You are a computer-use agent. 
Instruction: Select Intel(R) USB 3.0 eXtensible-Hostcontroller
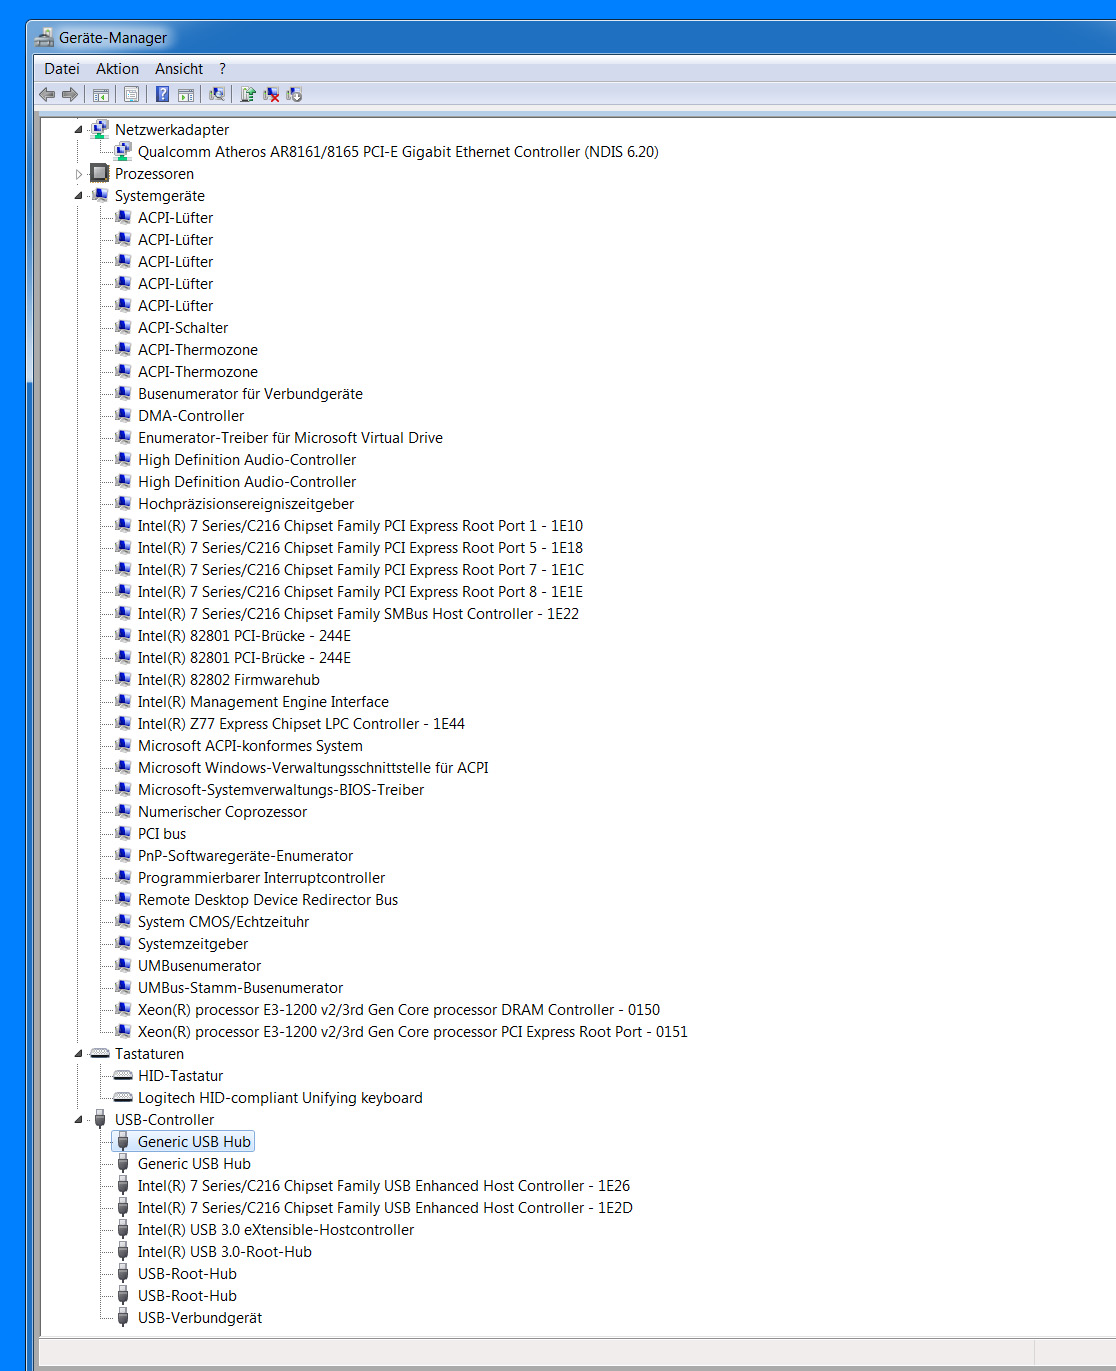pyautogui.click(x=276, y=1230)
